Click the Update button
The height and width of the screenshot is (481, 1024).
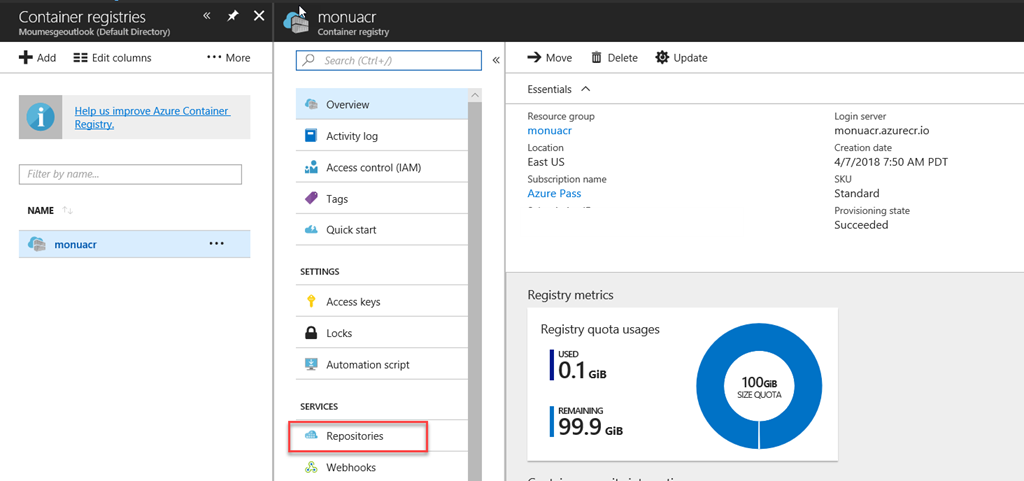682,58
